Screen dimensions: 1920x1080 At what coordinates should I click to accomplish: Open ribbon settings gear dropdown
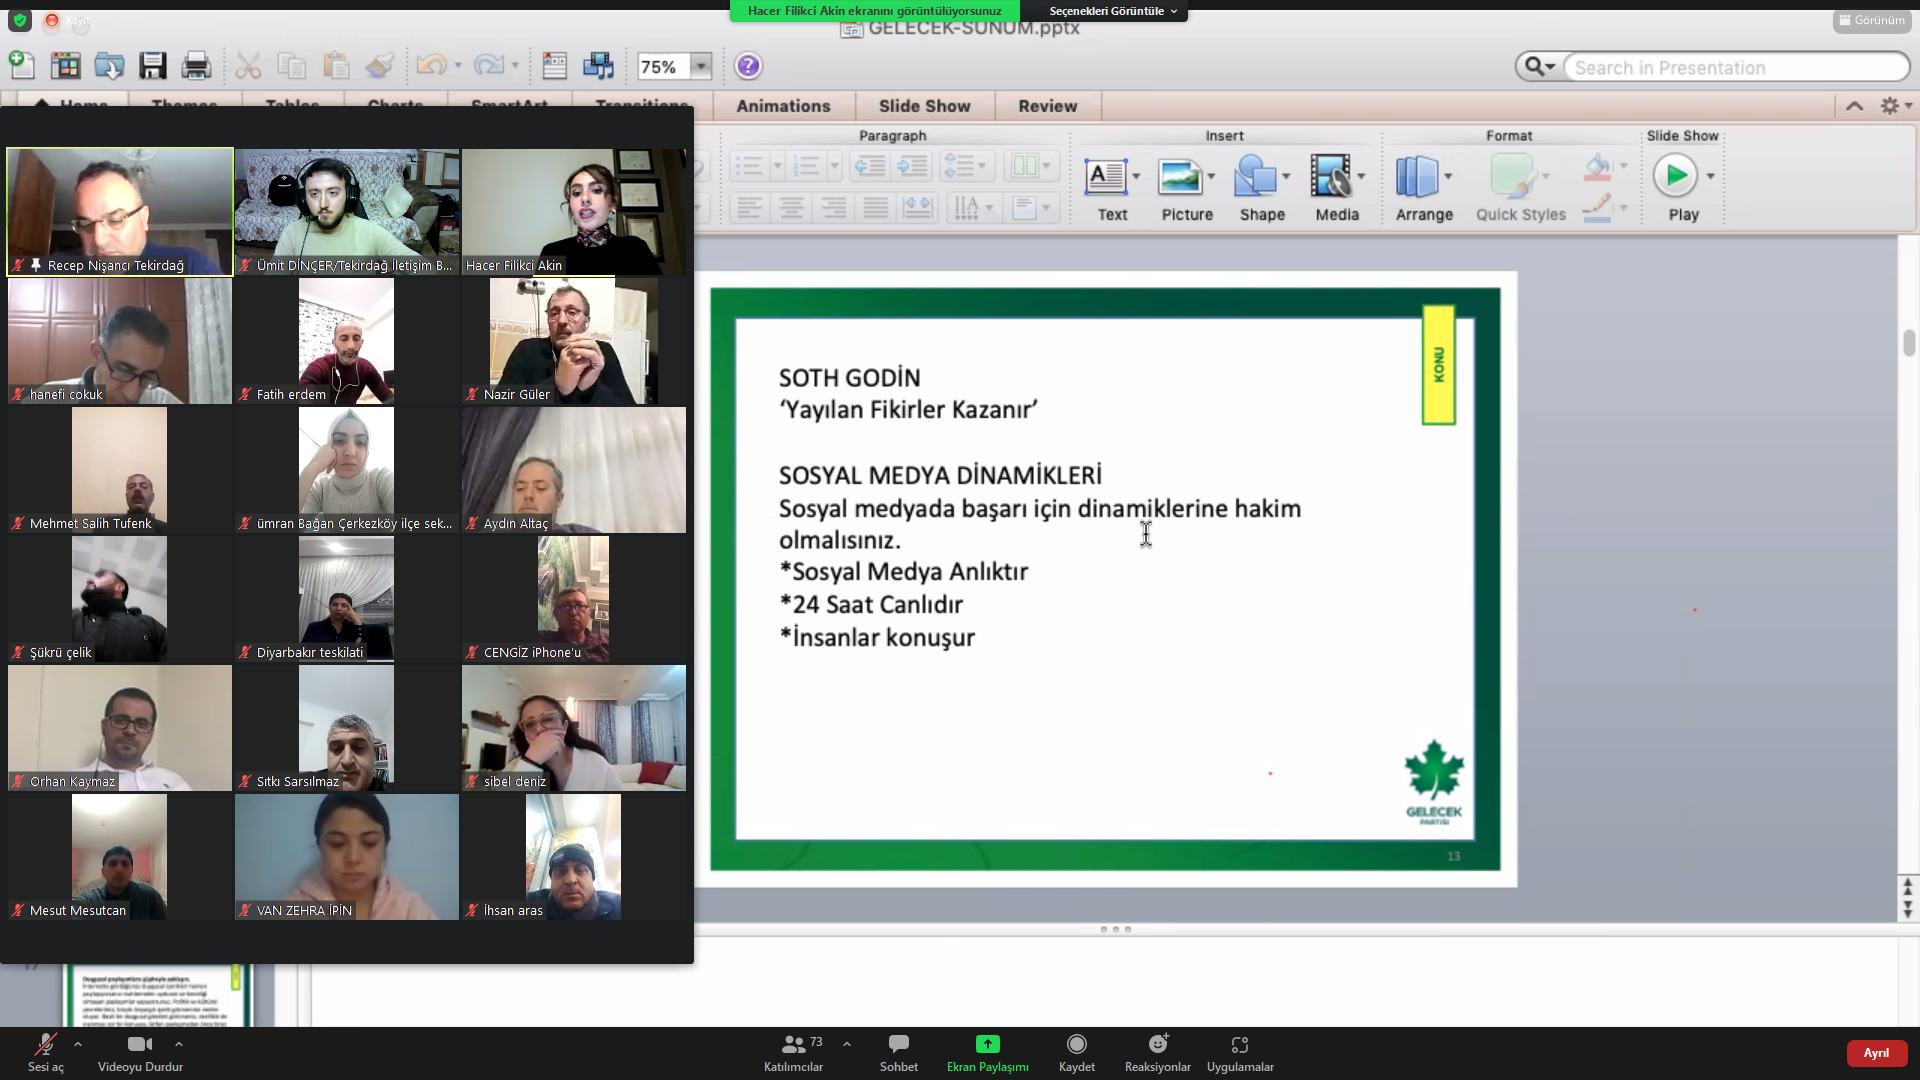pyautogui.click(x=1895, y=105)
